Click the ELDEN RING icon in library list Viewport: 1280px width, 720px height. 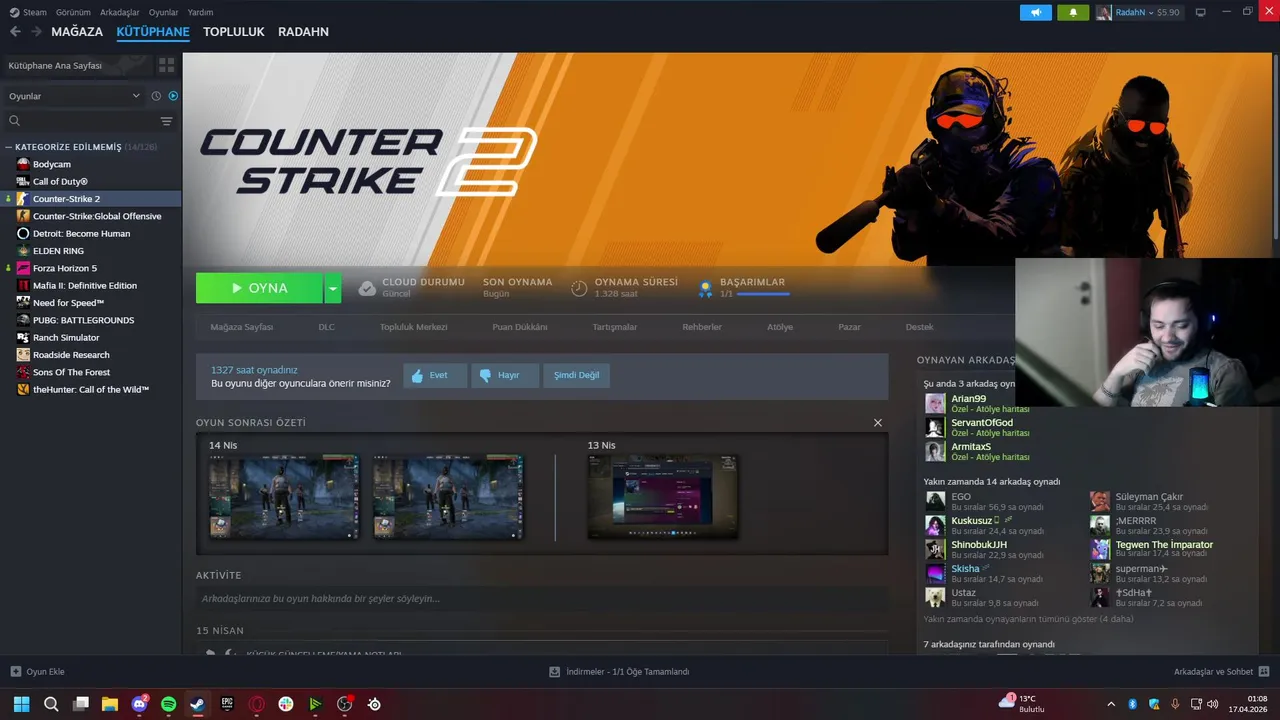coord(23,251)
